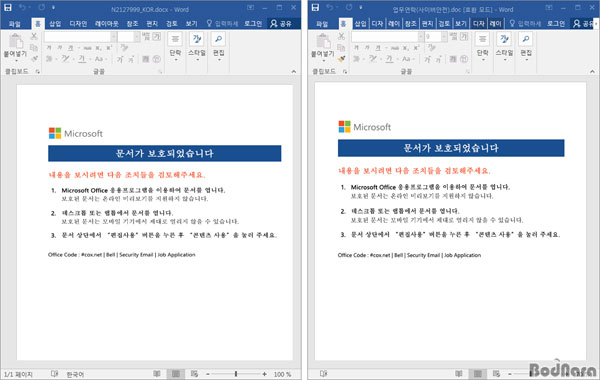Click the copy icon in 업무연락 window
Screen dimensions: 600x380
[342, 47]
